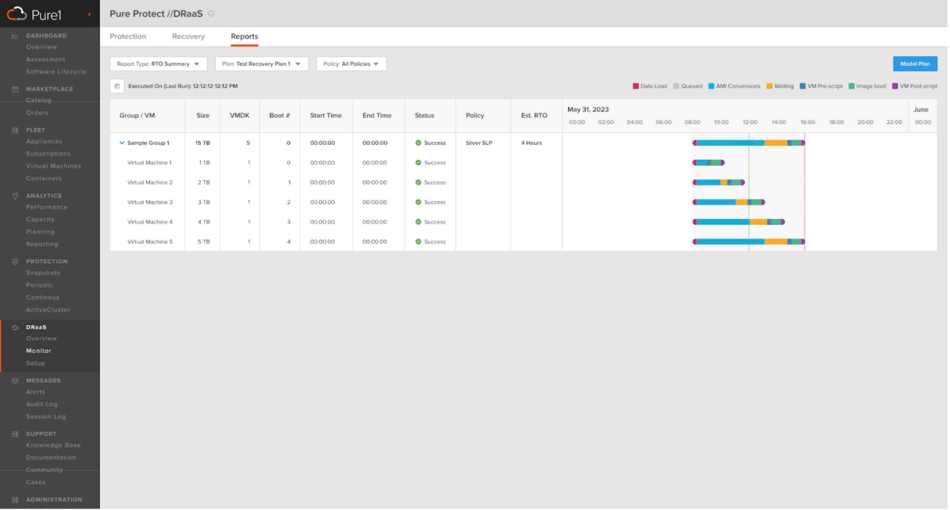
Task: Click the icon next to Pure Protect //DRaaS title
Action: click(x=211, y=13)
